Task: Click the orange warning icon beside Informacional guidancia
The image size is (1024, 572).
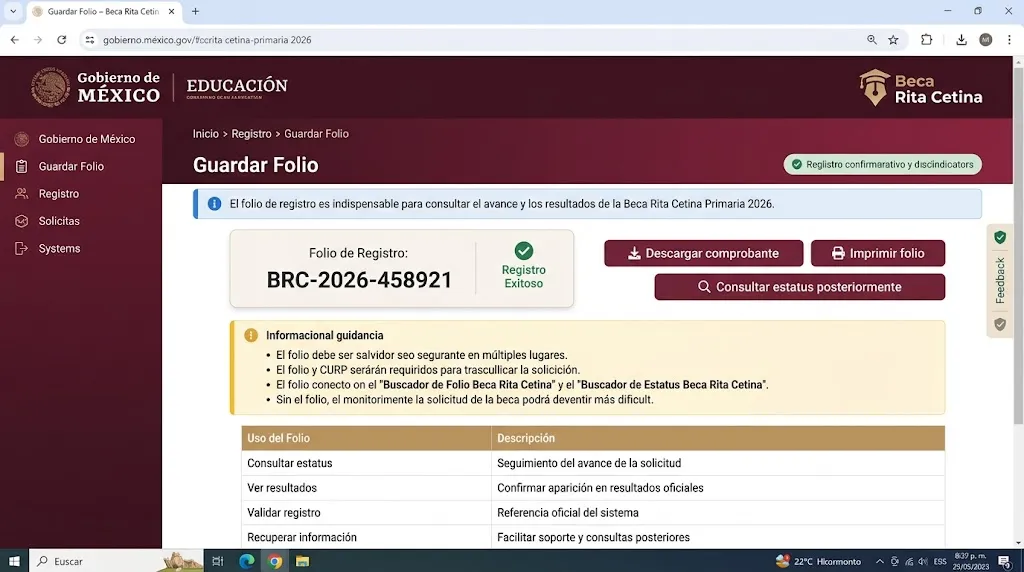Action: (x=251, y=335)
